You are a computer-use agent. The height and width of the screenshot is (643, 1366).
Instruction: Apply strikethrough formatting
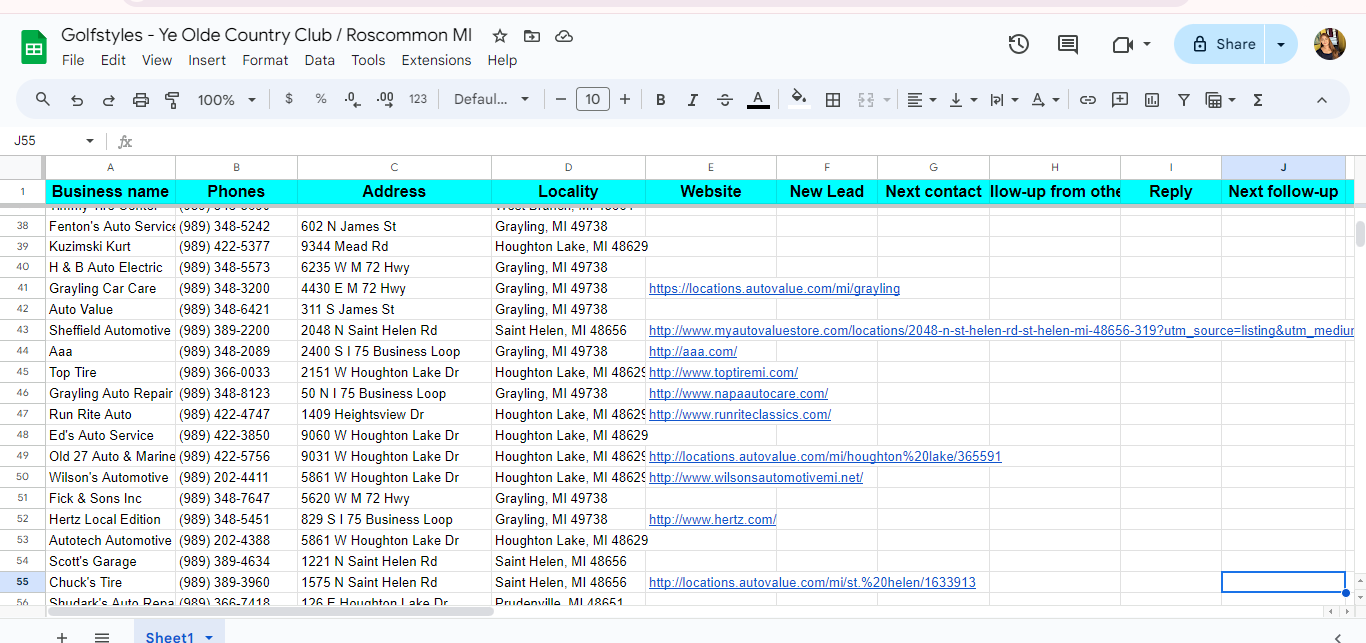click(x=725, y=99)
